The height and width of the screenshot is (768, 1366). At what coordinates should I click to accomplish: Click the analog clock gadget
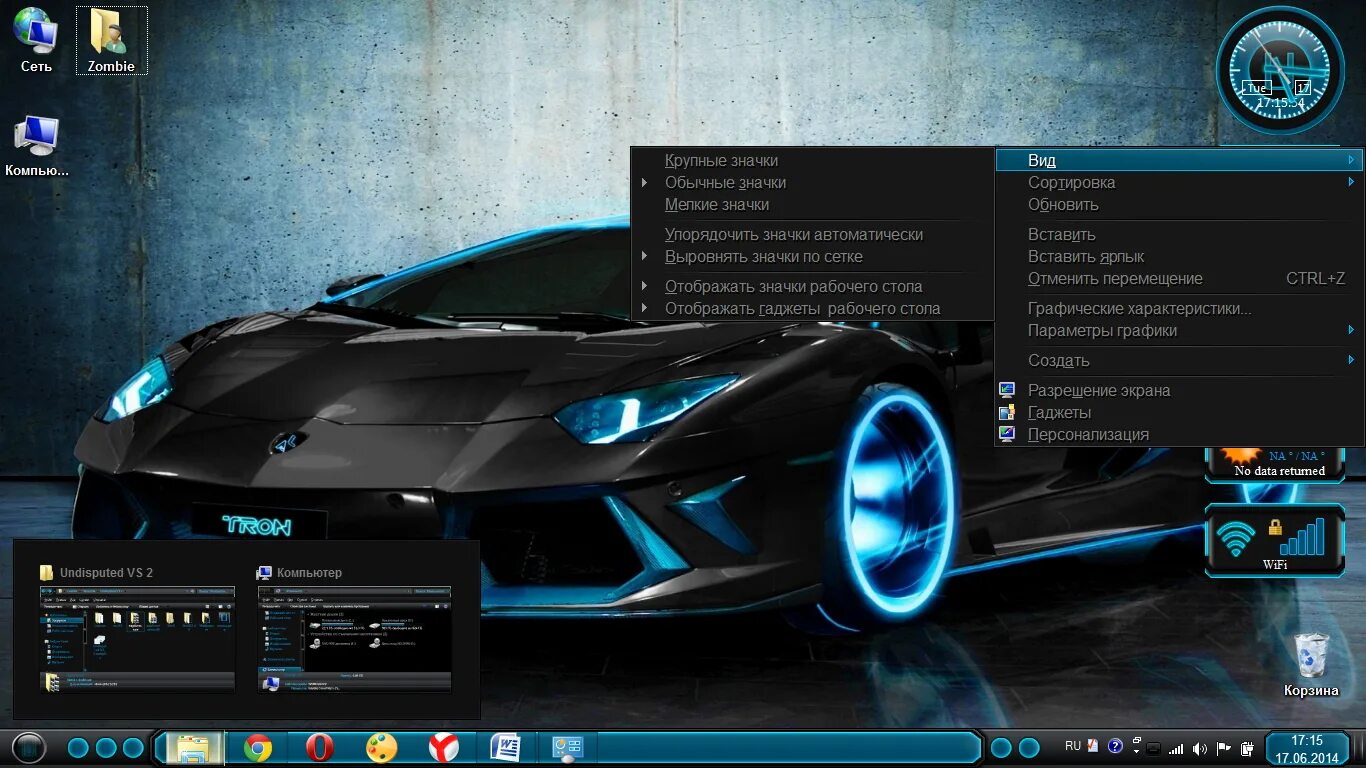point(1280,70)
